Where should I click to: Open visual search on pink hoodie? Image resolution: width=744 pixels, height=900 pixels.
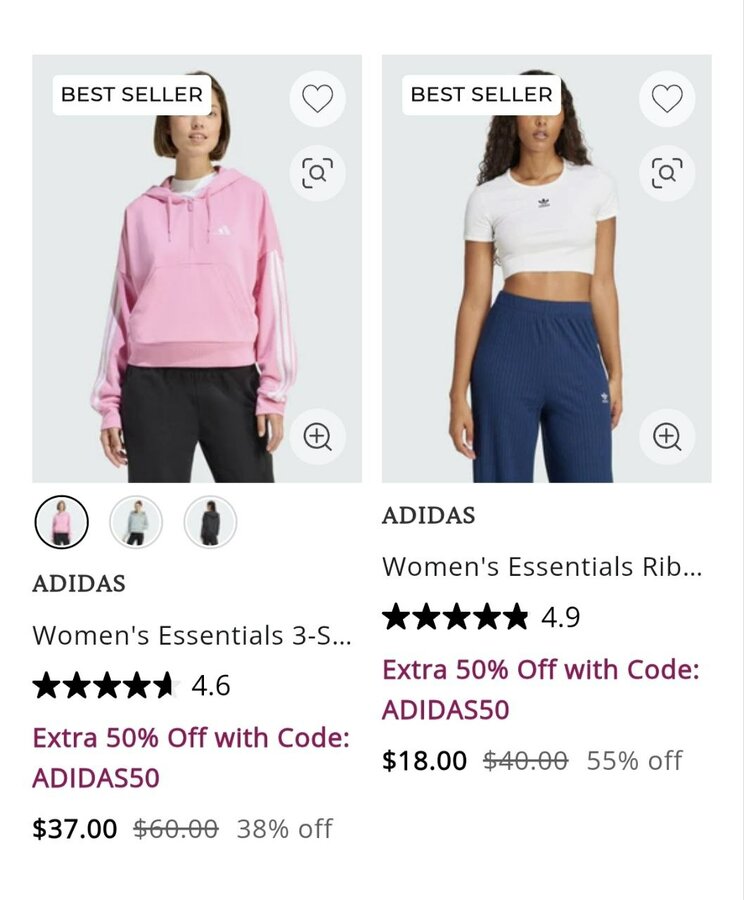(317, 173)
